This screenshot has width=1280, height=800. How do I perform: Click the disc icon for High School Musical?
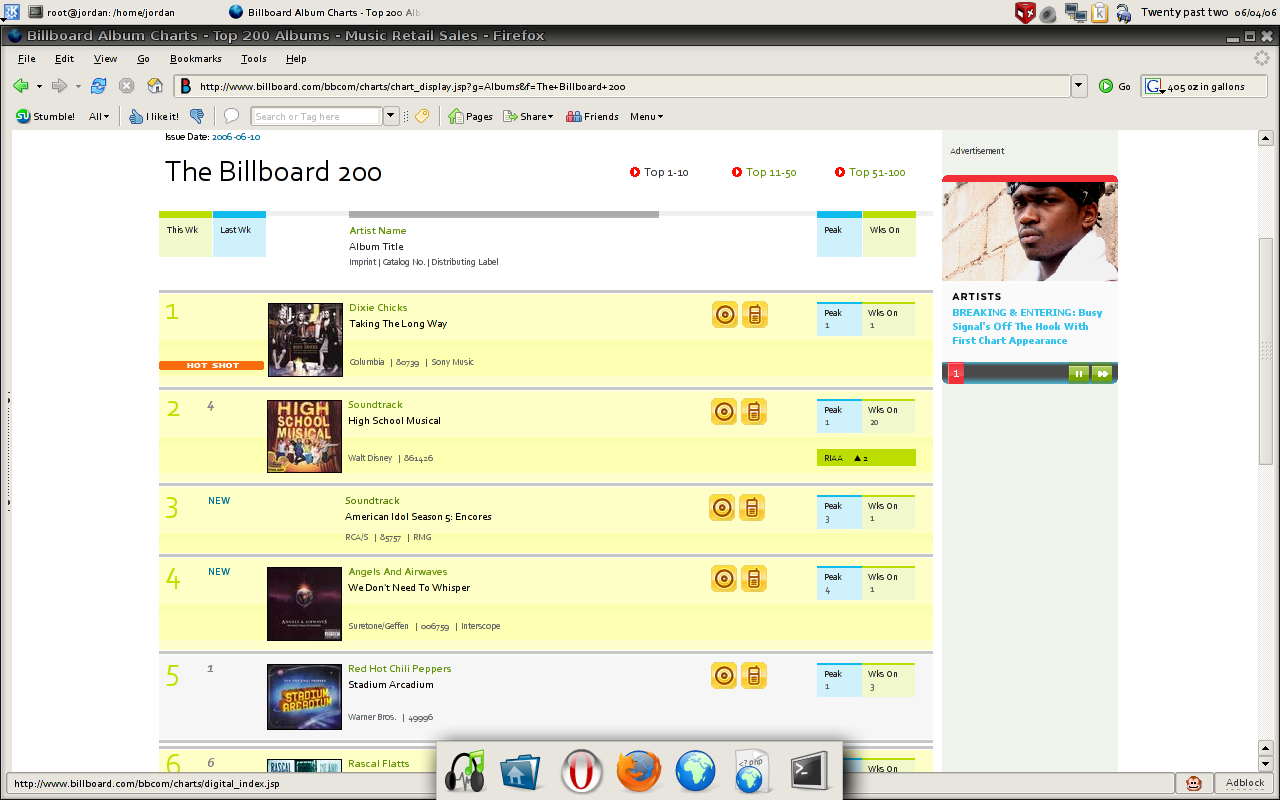click(724, 411)
